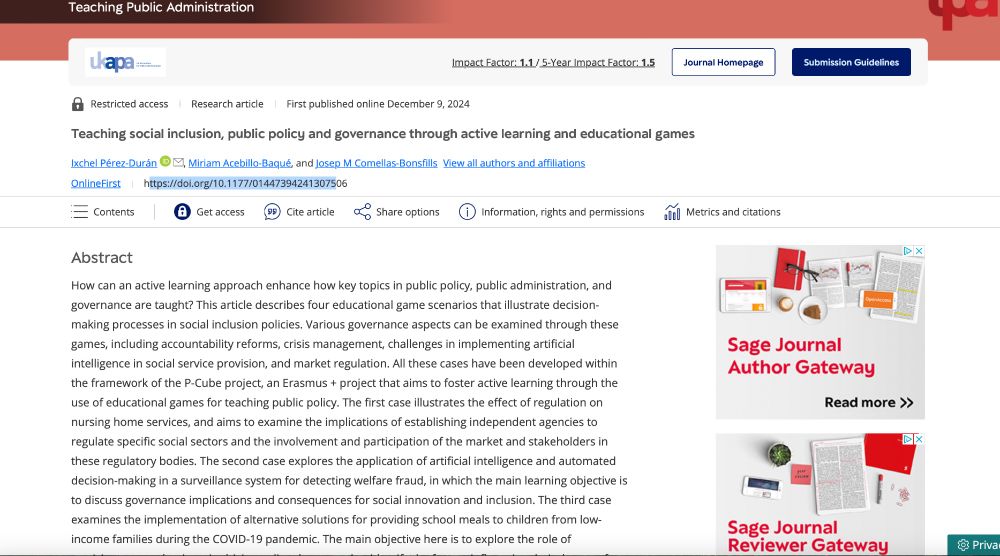The height and width of the screenshot is (556, 1000).
Task: Click the Research article label
Action: (227, 104)
